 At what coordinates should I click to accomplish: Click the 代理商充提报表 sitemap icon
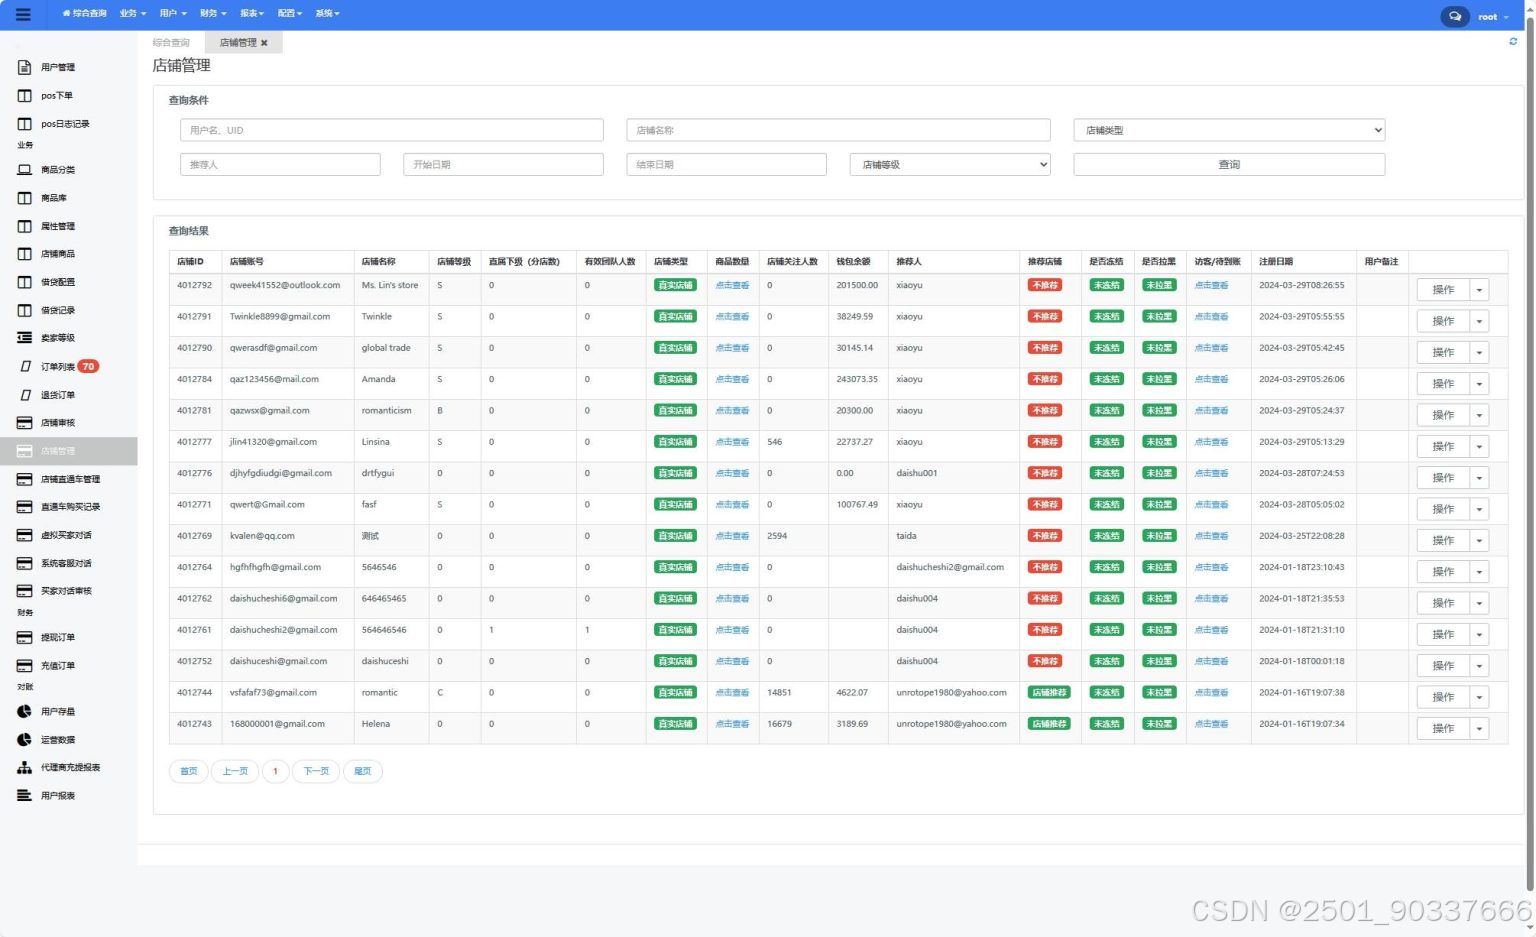click(x=25, y=768)
